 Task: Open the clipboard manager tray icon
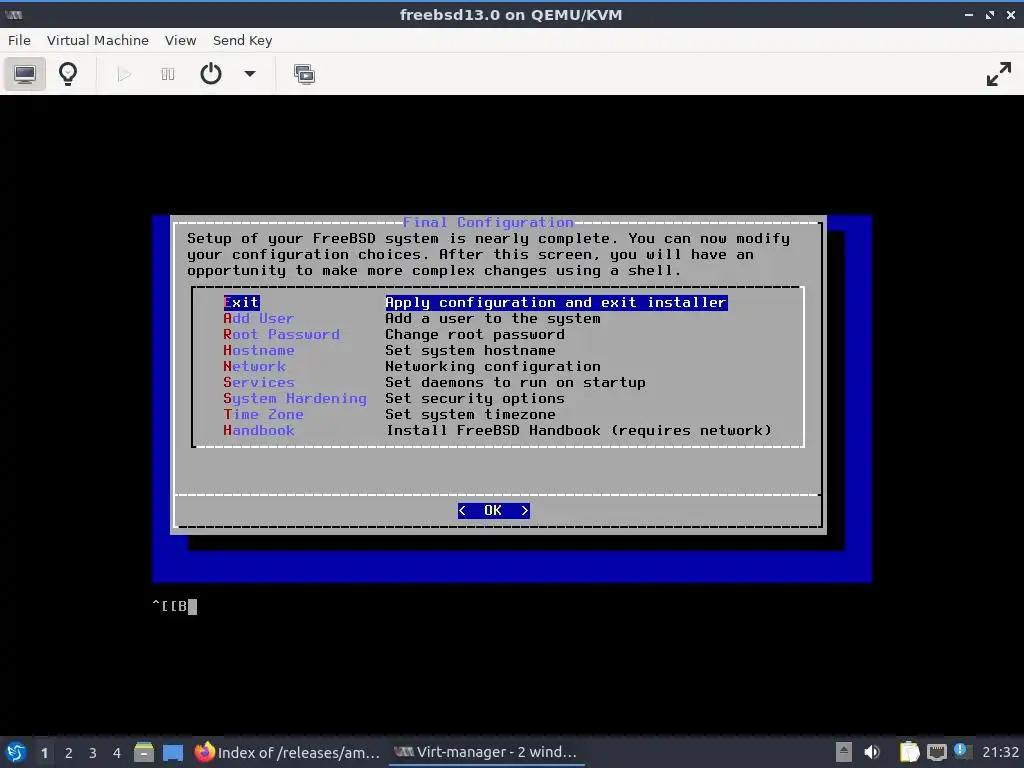pos(909,752)
